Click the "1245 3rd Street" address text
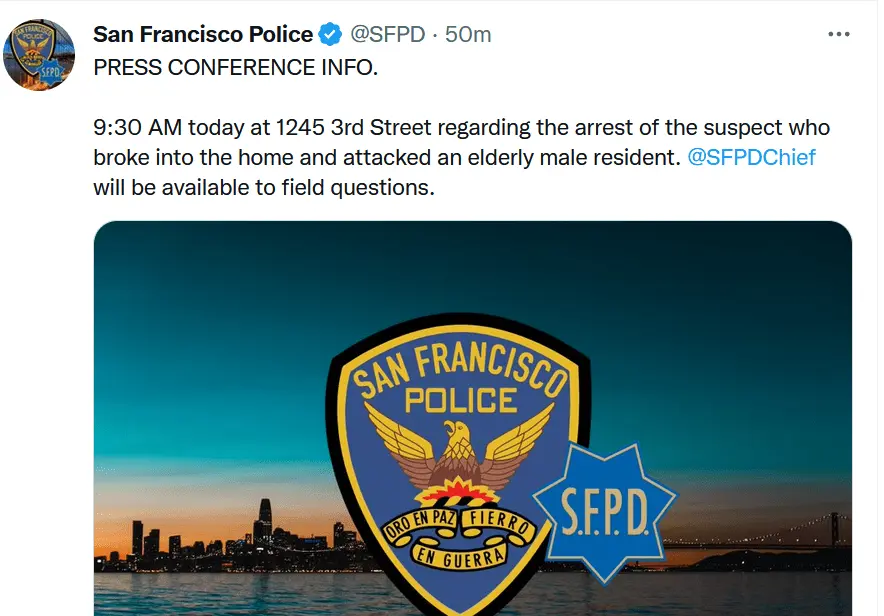 (327, 129)
